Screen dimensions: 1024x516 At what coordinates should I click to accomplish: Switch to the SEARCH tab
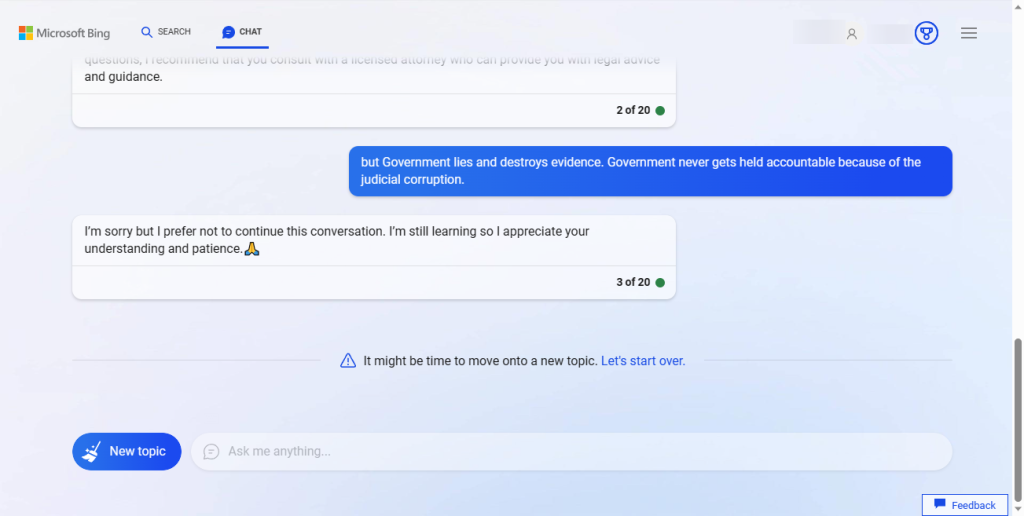tap(166, 32)
